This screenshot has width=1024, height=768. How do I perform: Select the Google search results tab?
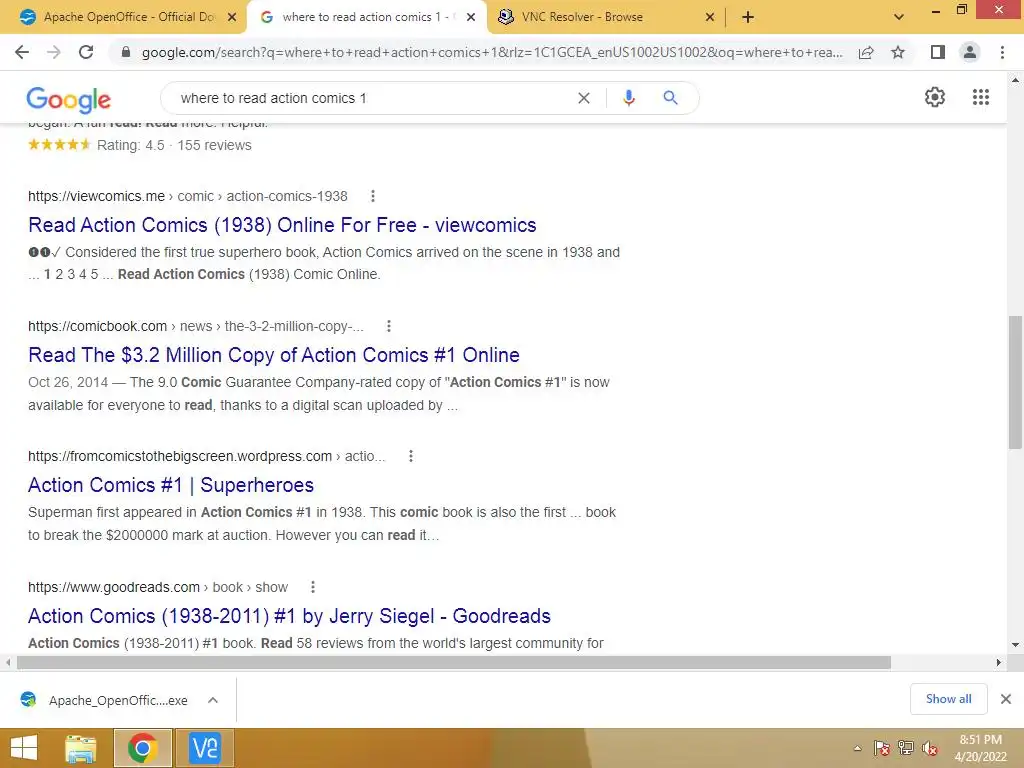tap(366, 17)
